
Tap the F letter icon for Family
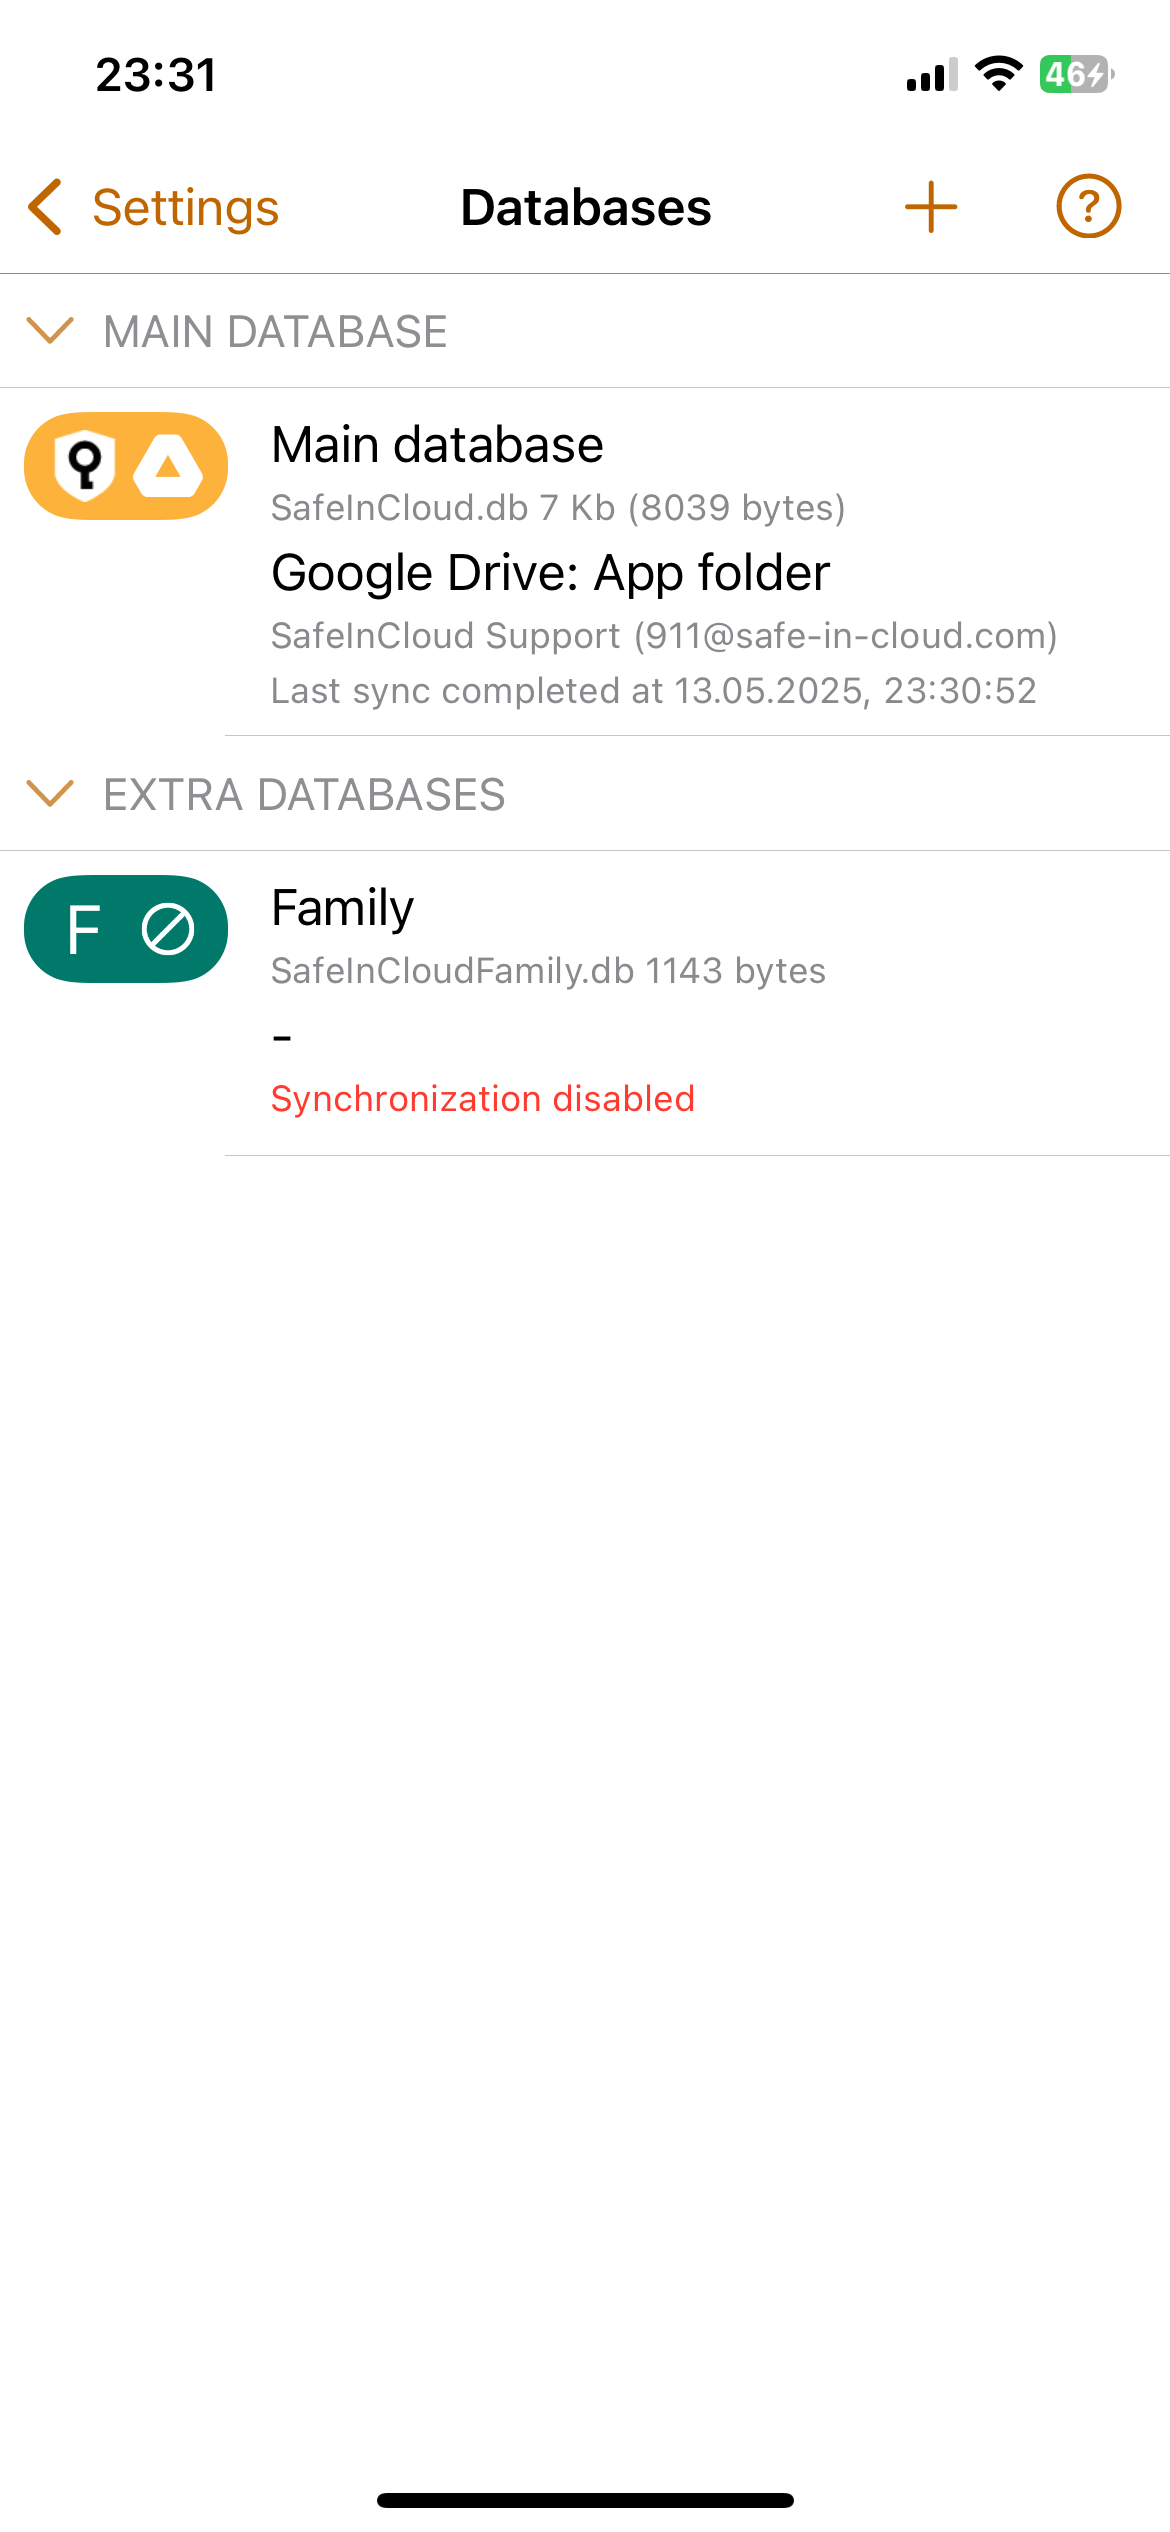point(84,929)
